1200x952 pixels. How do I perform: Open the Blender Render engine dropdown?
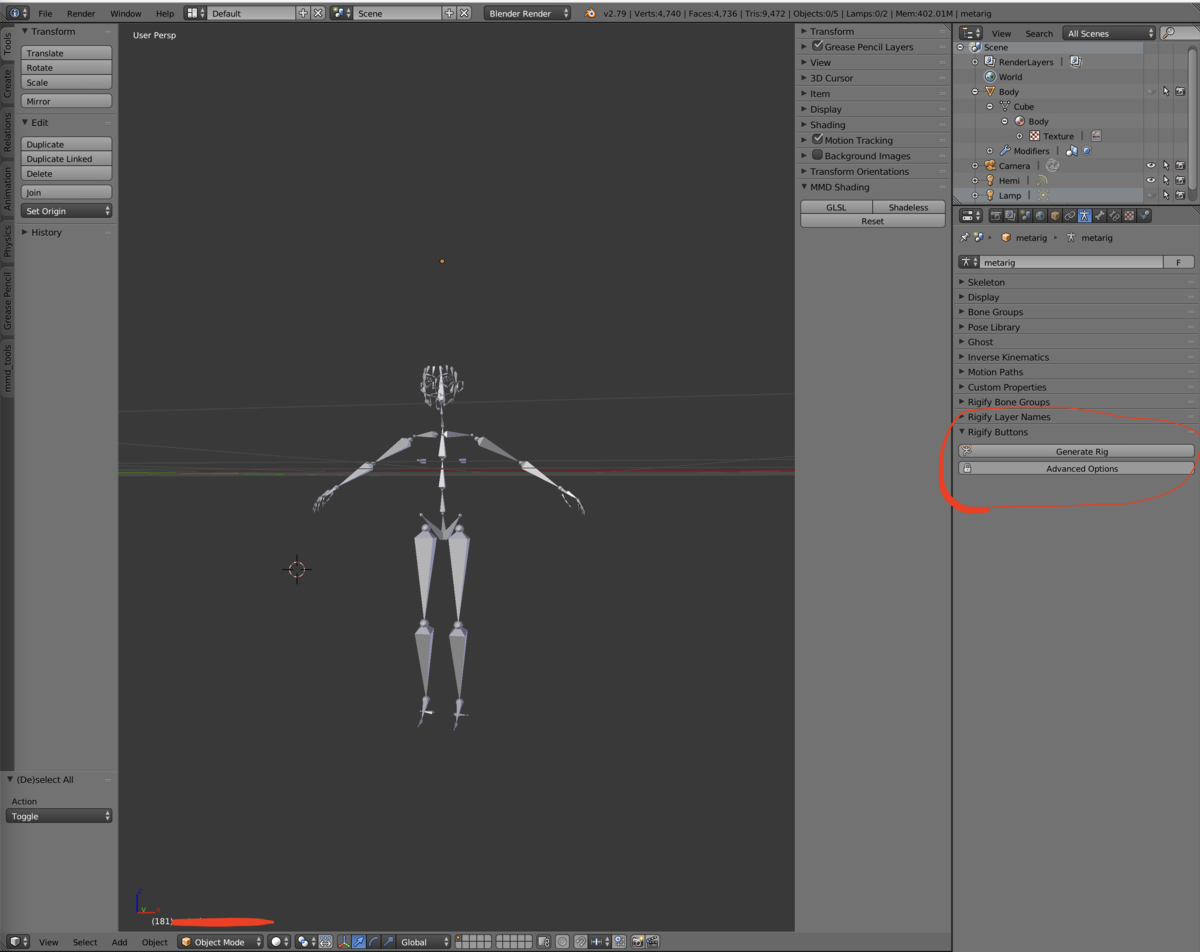coord(528,13)
